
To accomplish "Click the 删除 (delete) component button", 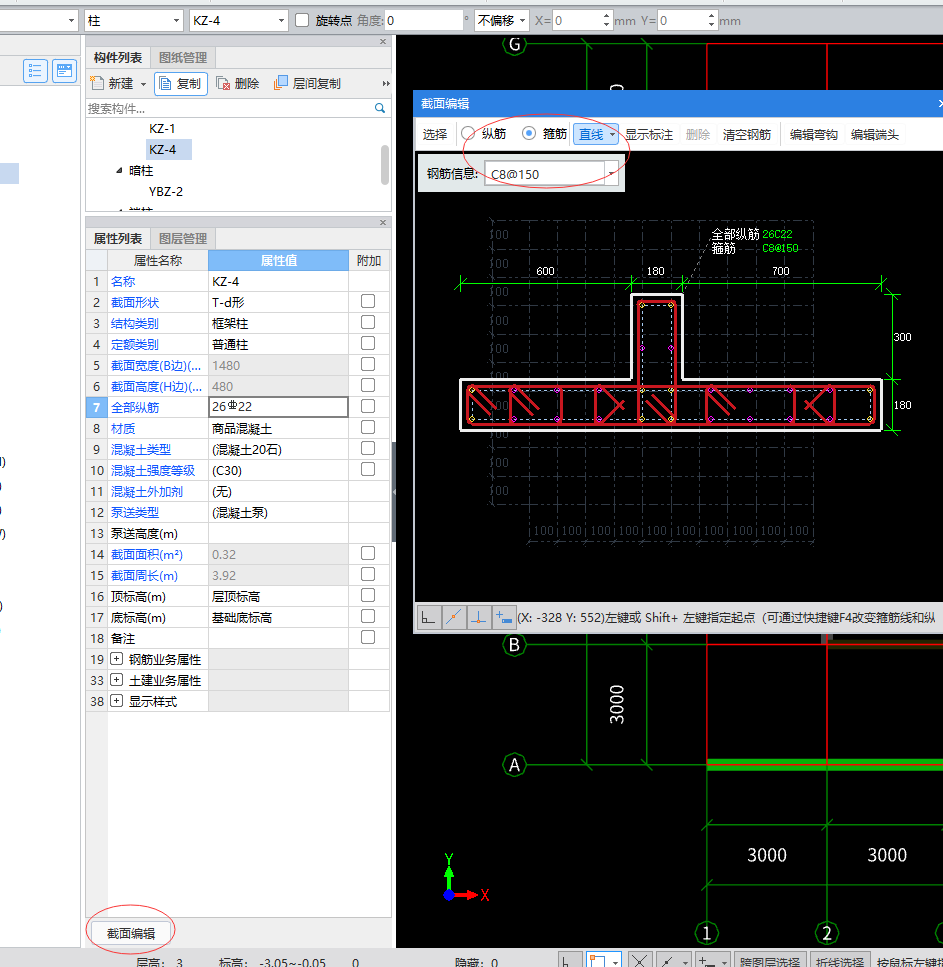I will (238, 84).
